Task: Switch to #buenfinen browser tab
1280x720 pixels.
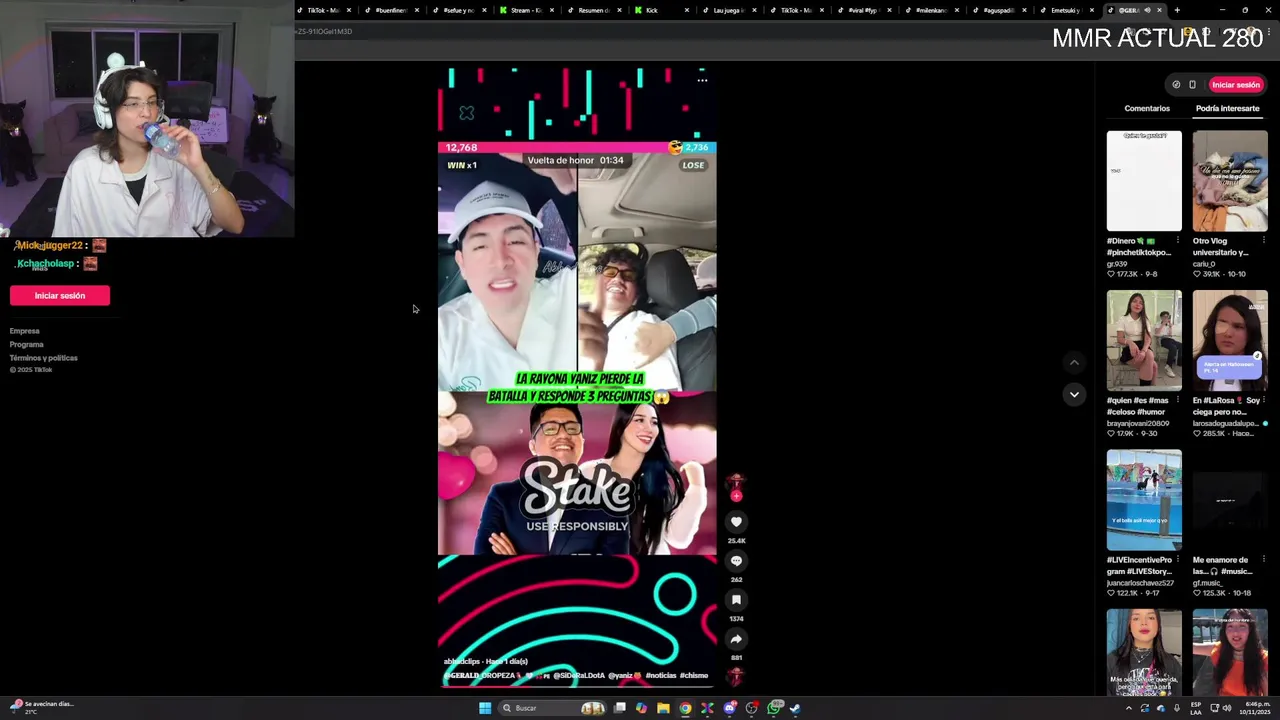Action: click(x=390, y=10)
